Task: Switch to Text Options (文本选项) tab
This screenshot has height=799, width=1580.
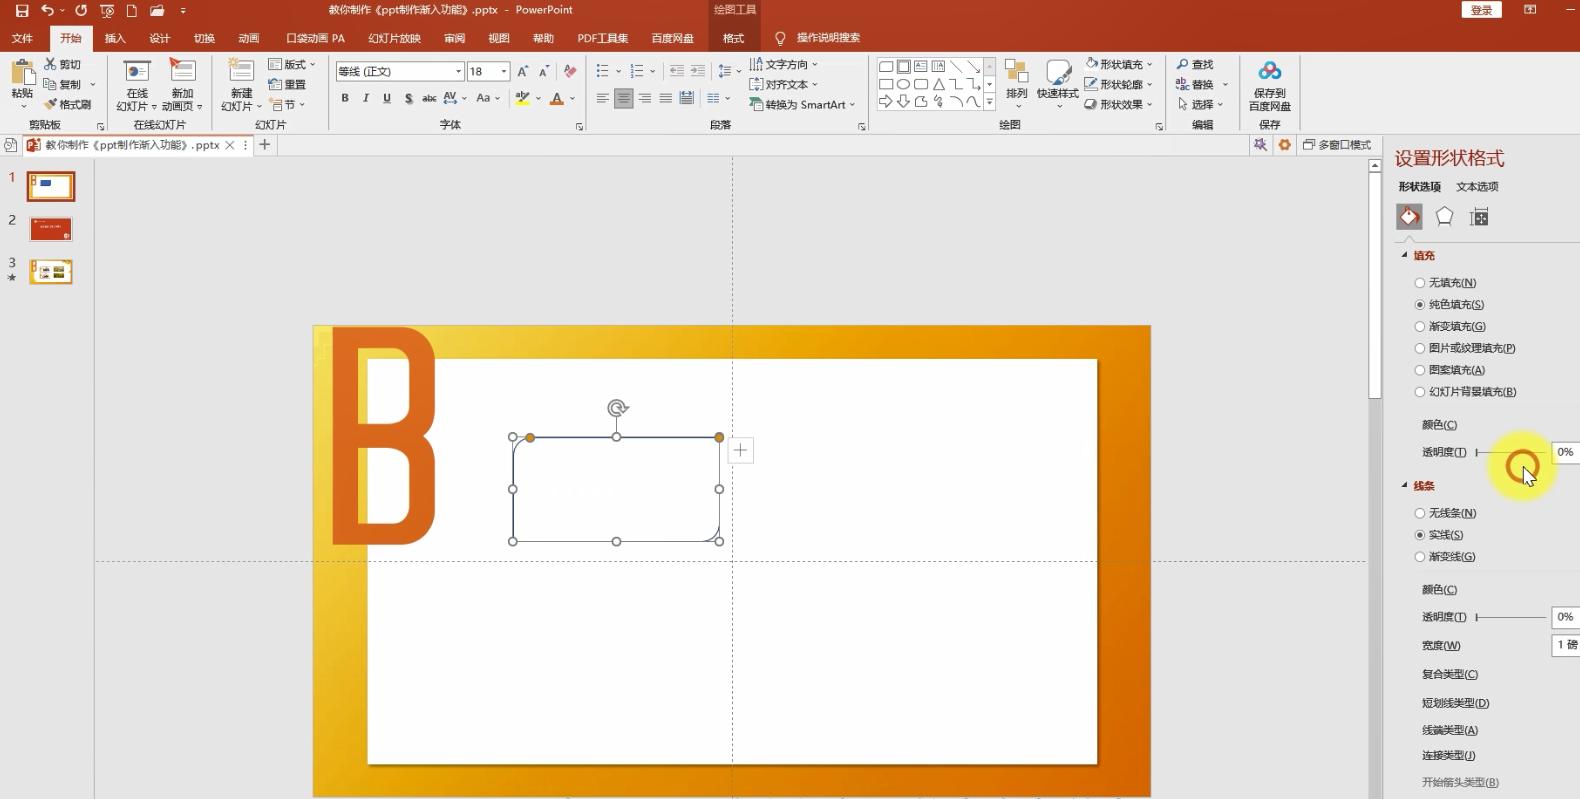Action: pyautogui.click(x=1476, y=187)
